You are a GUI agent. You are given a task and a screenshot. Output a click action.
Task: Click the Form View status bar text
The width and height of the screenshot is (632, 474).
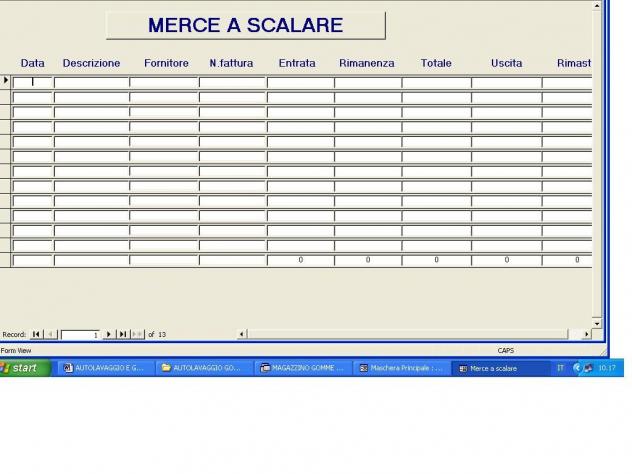tap(16, 351)
